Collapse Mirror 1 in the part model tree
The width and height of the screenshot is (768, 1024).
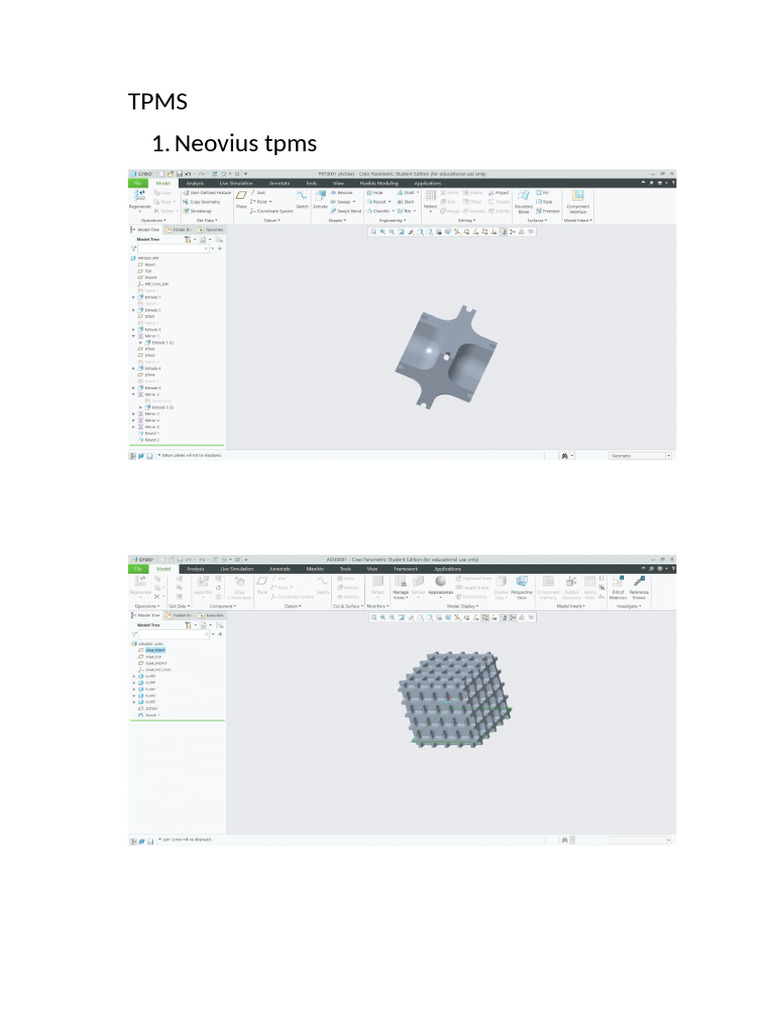pos(134,336)
